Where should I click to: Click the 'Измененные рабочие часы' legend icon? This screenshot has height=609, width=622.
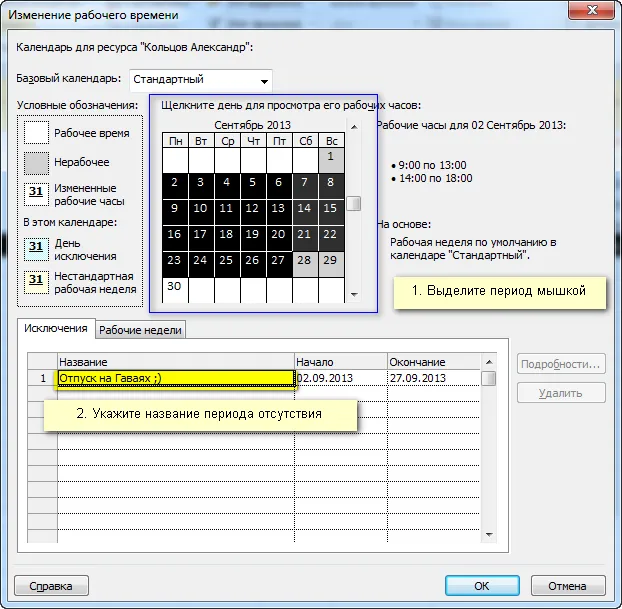(x=36, y=194)
